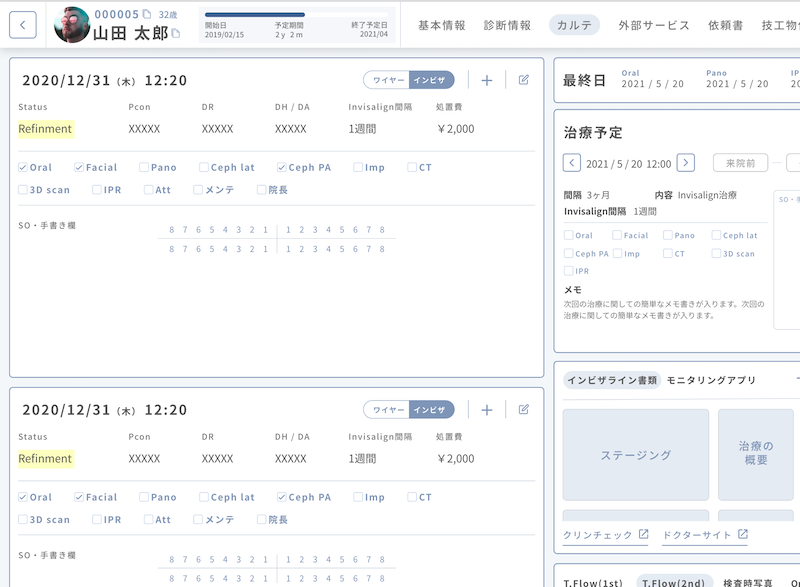Copy patient ID 000005 with copy icon
The image size is (800, 587).
tap(146, 14)
